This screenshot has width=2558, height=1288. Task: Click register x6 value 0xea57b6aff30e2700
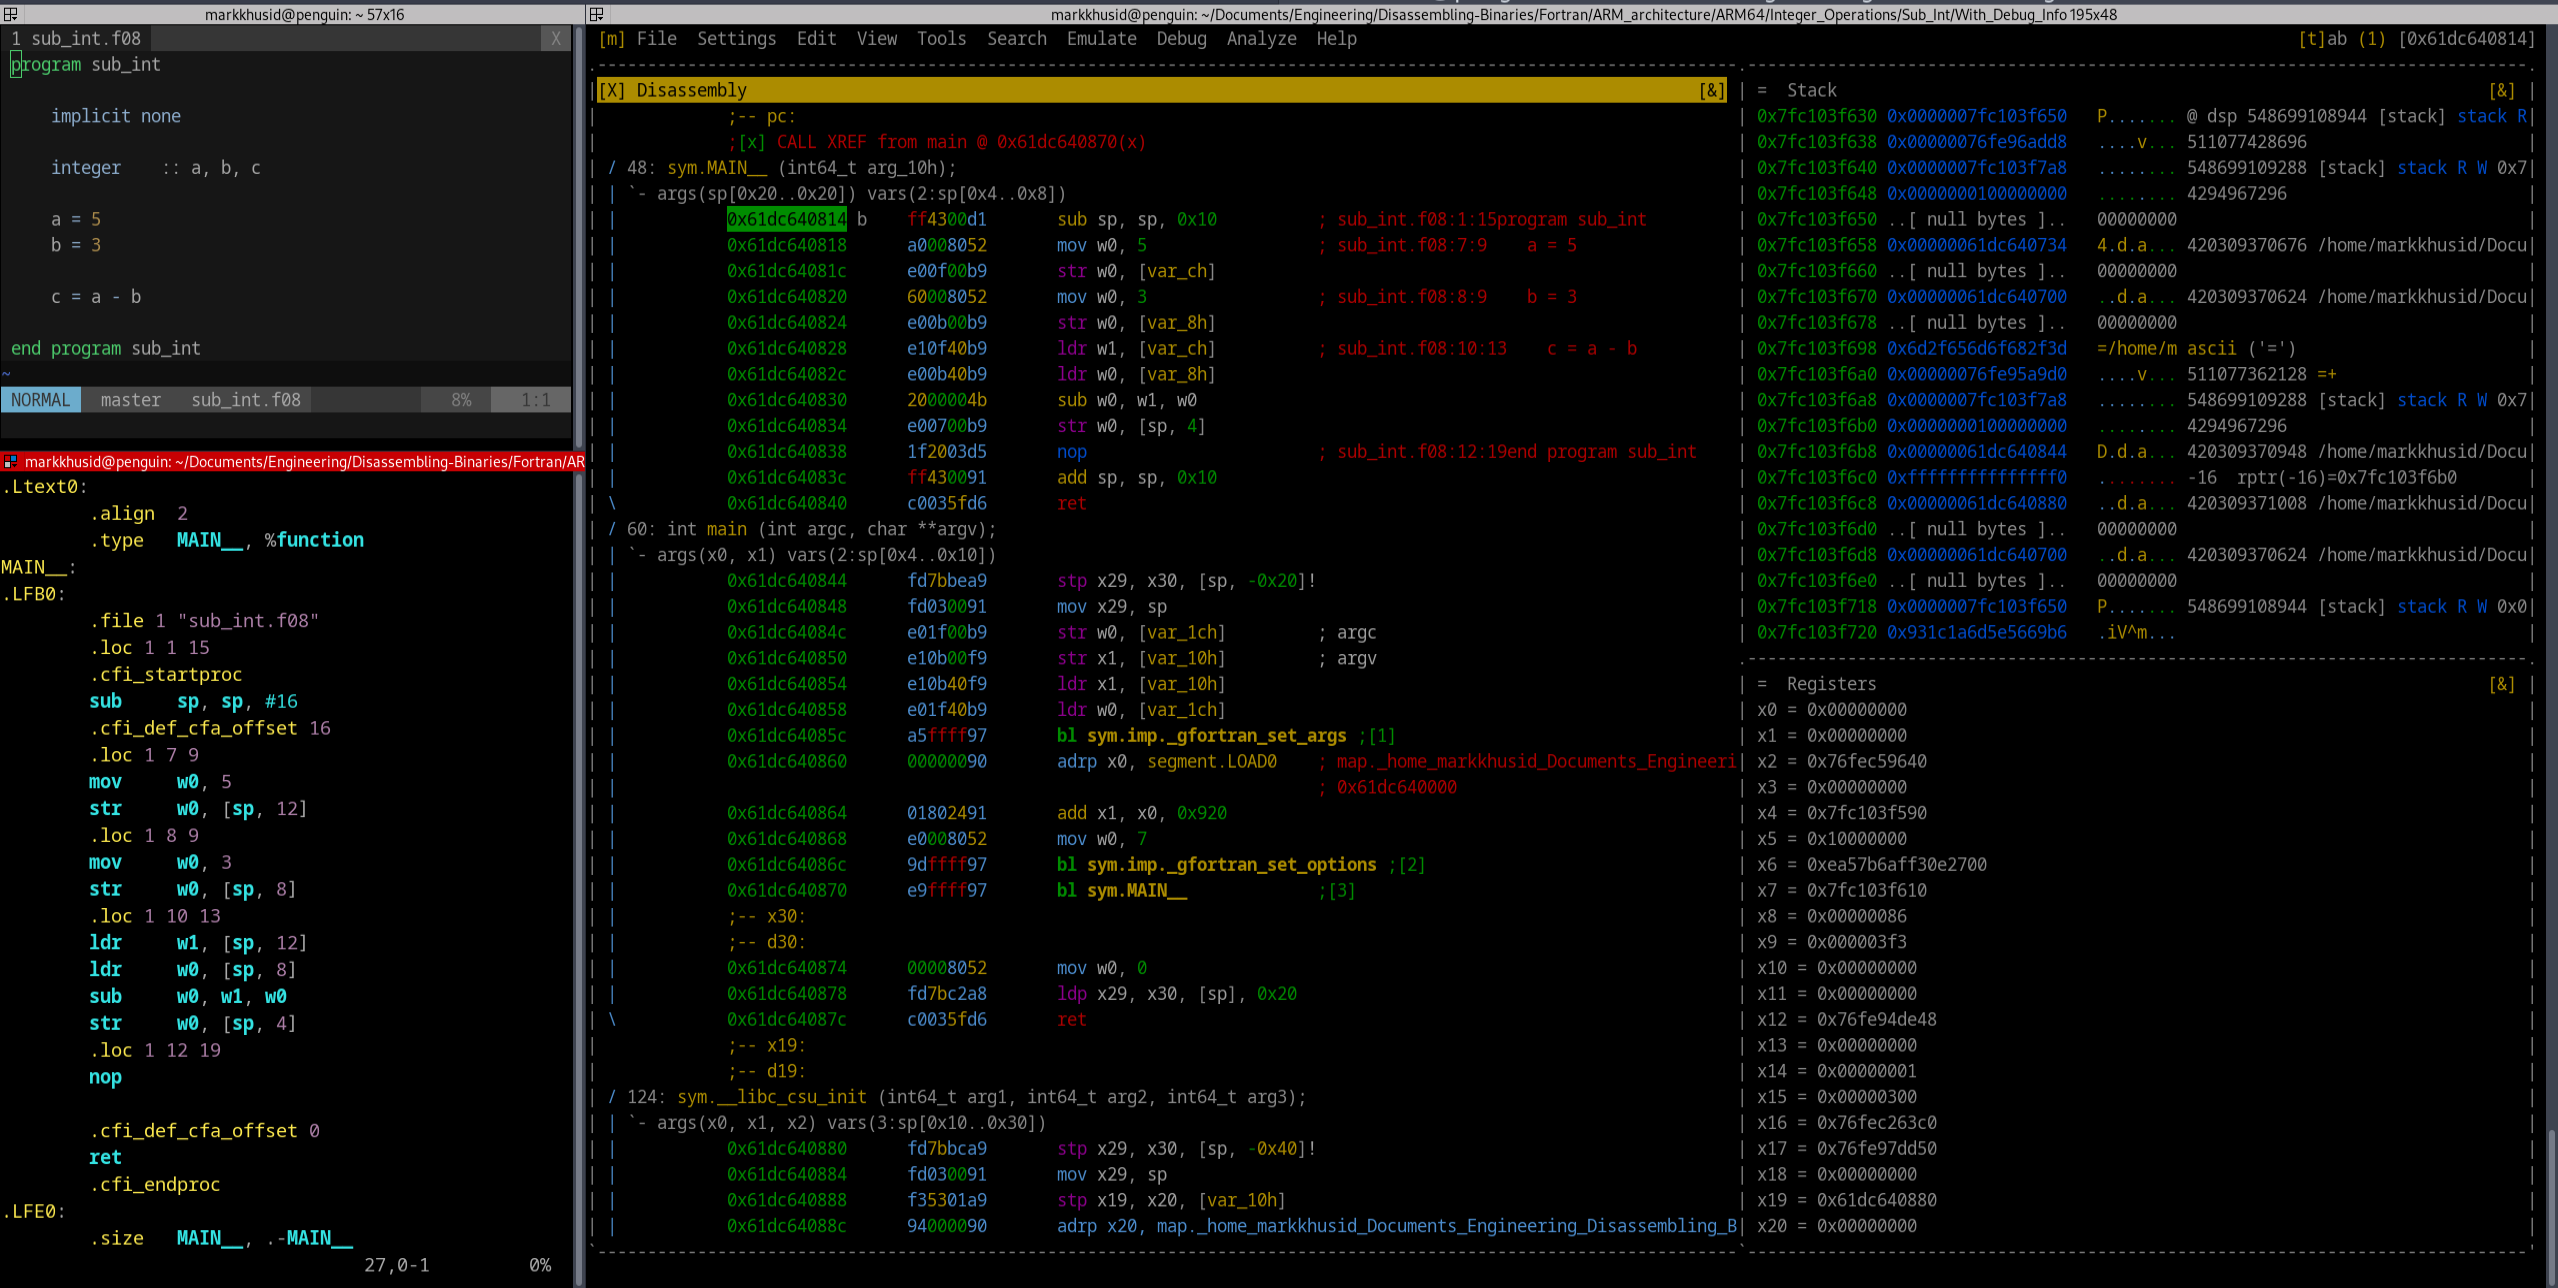click(x=1896, y=865)
